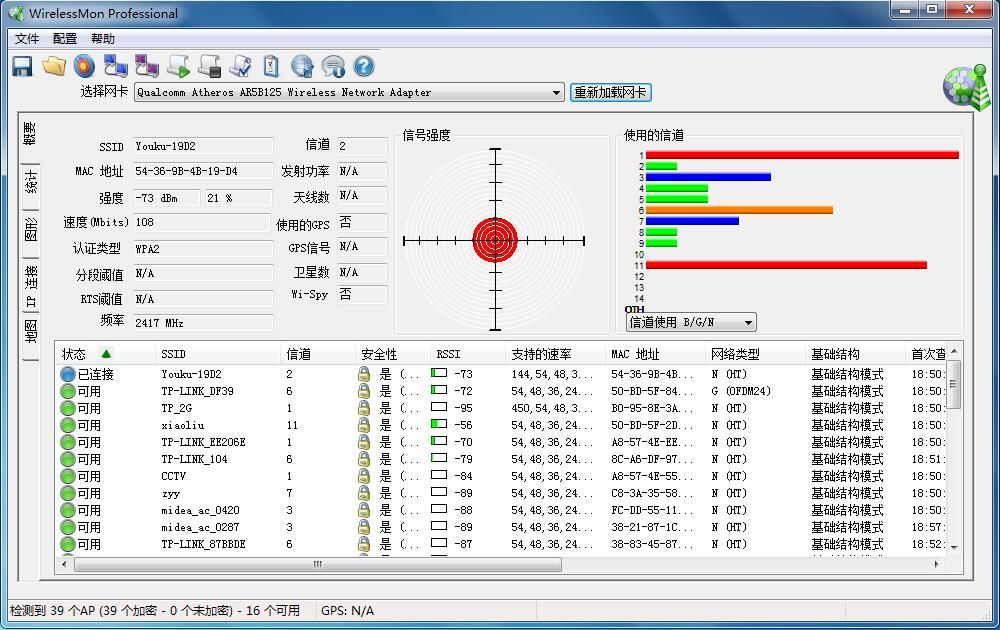Image resolution: width=1000 pixels, height=630 pixels.
Task: Click the scroll with checkmark icon
Action: click(x=240, y=66)
